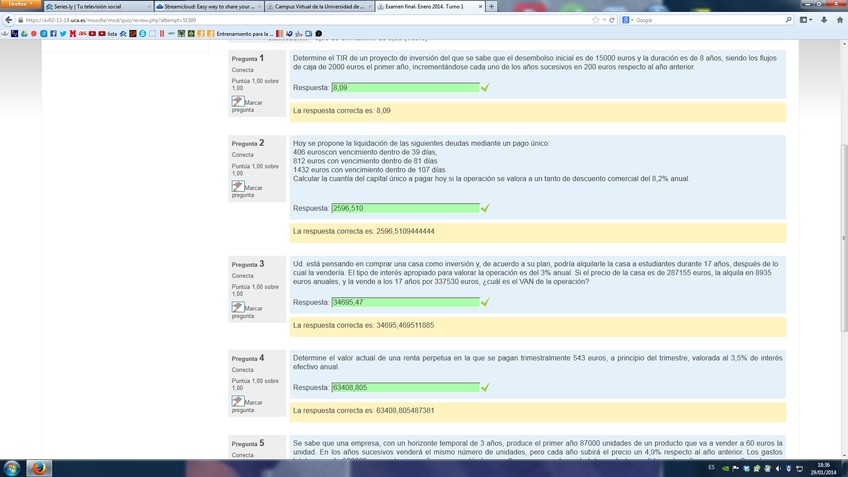
Task: Open the orange Firefox menu button
Action: tap(20, 4)
